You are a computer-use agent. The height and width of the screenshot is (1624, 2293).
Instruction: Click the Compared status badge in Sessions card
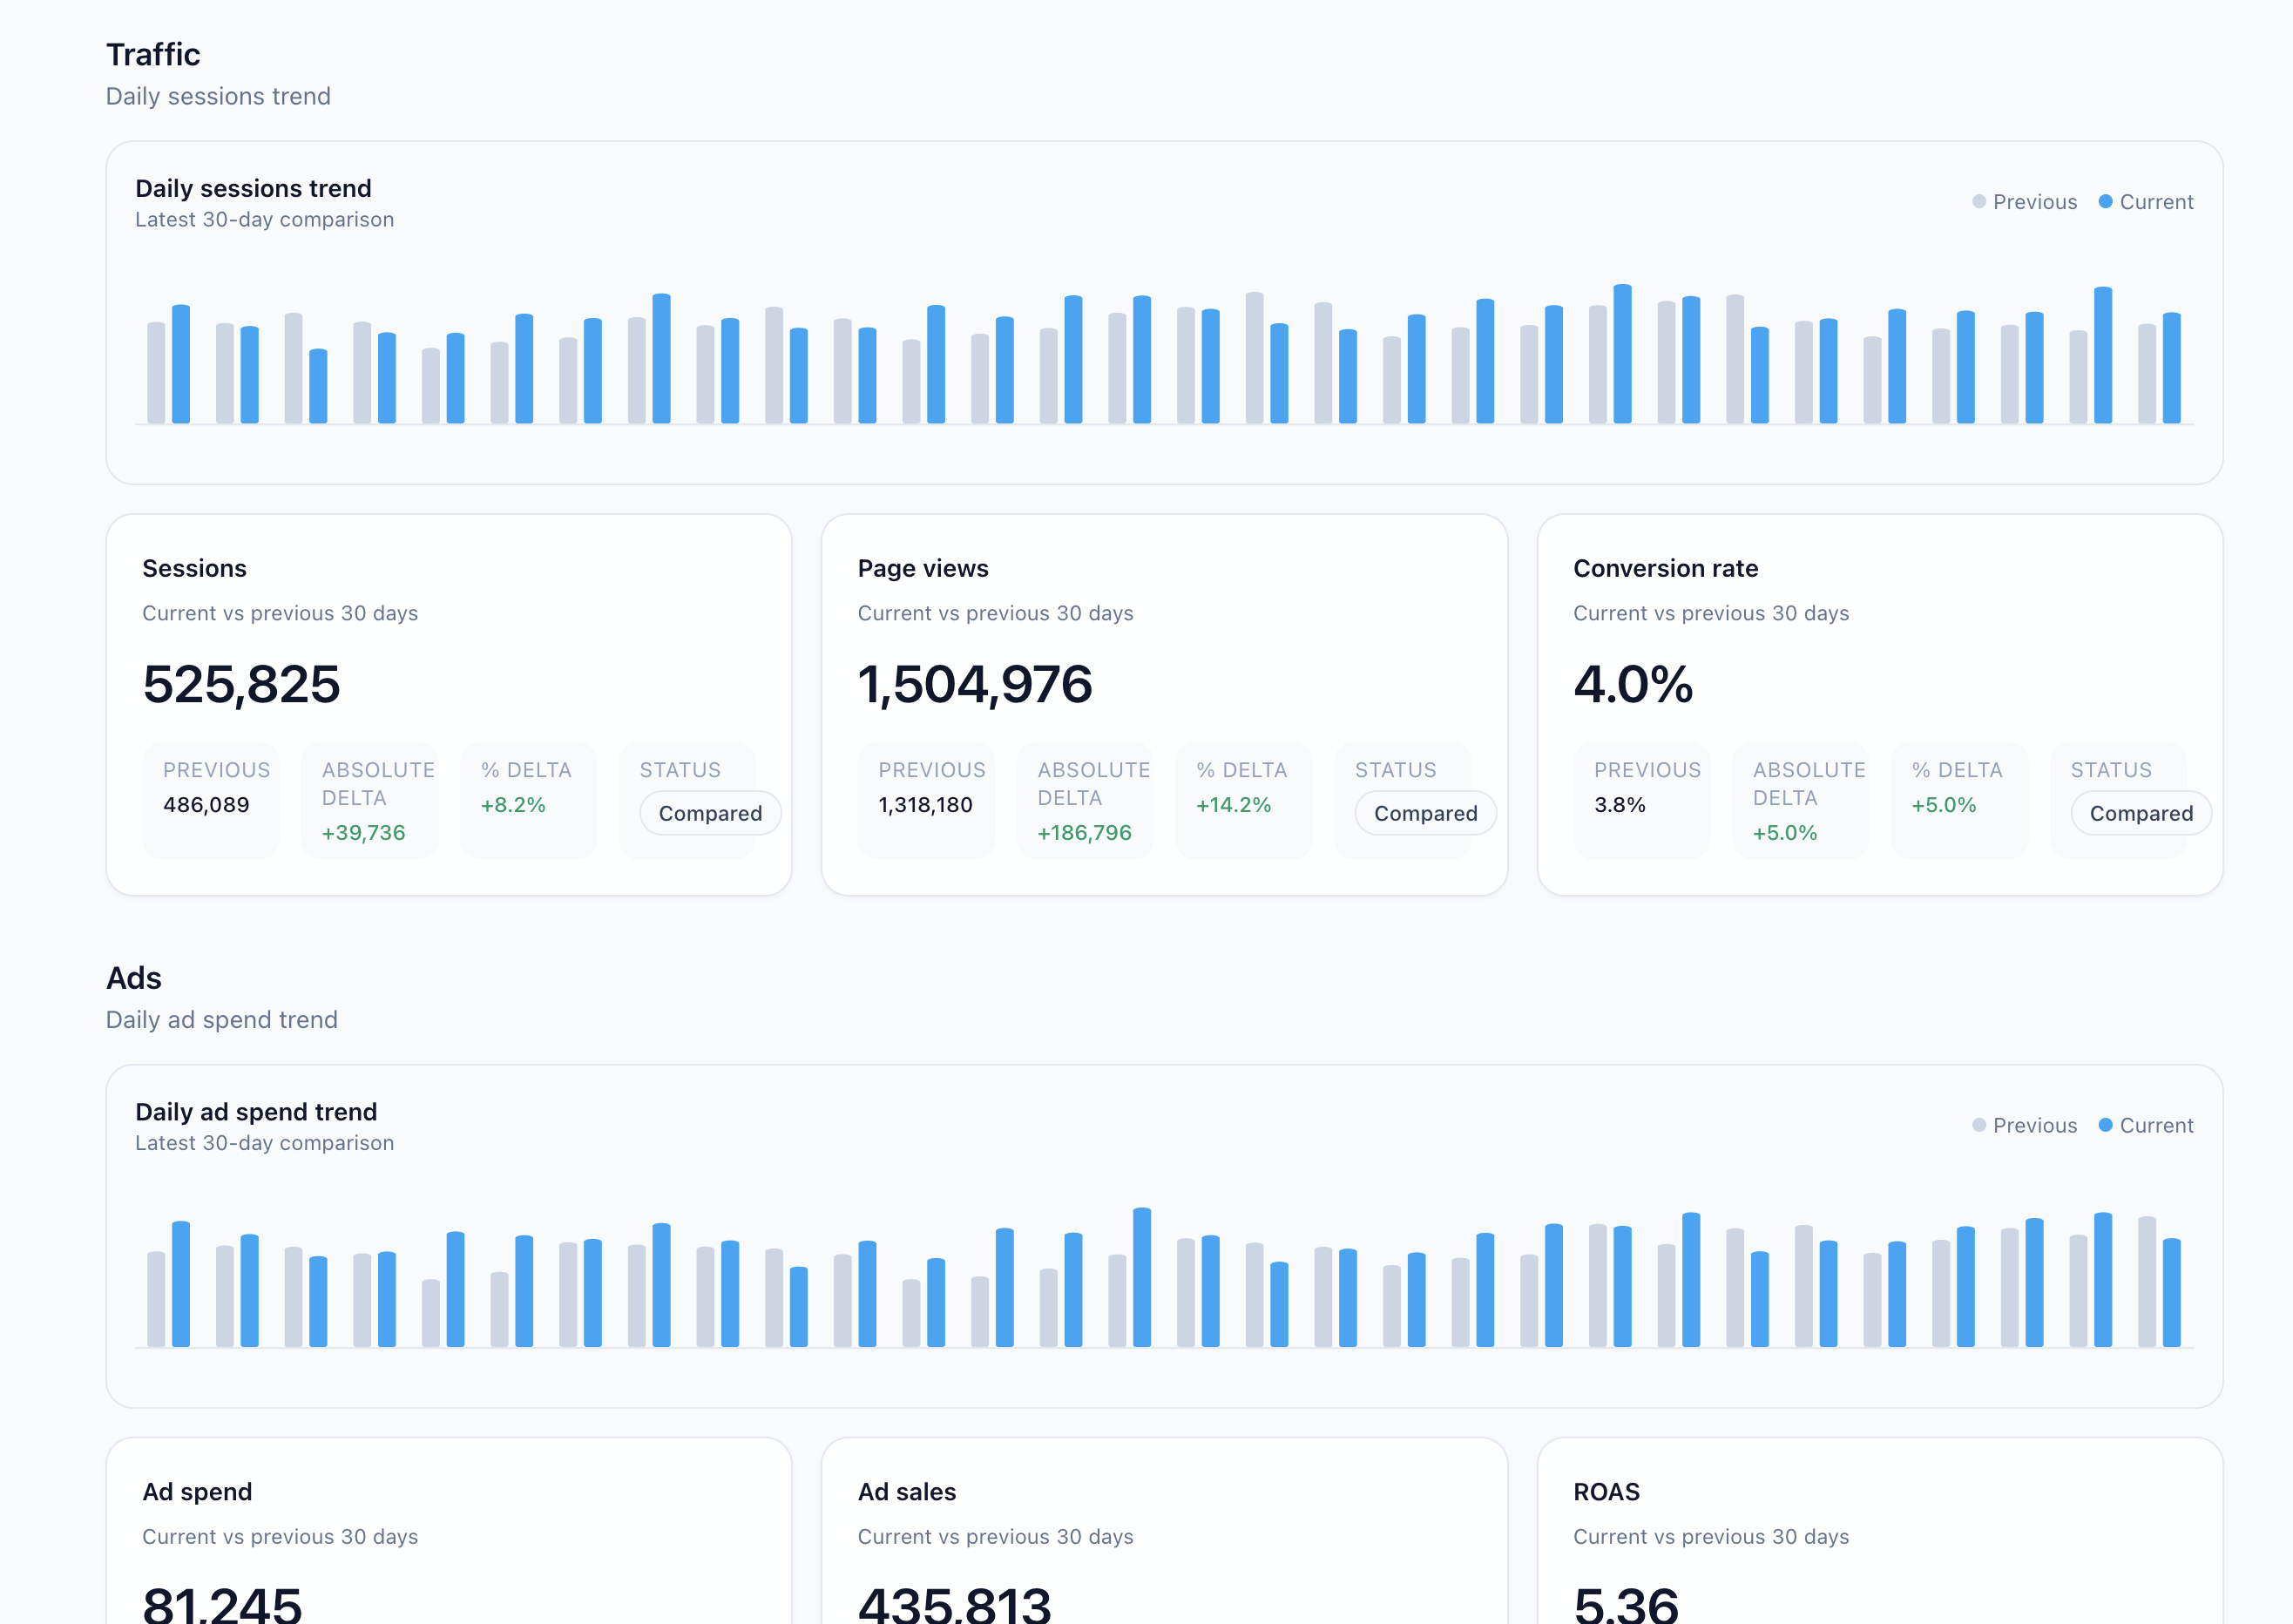click(x=710, y=813)
